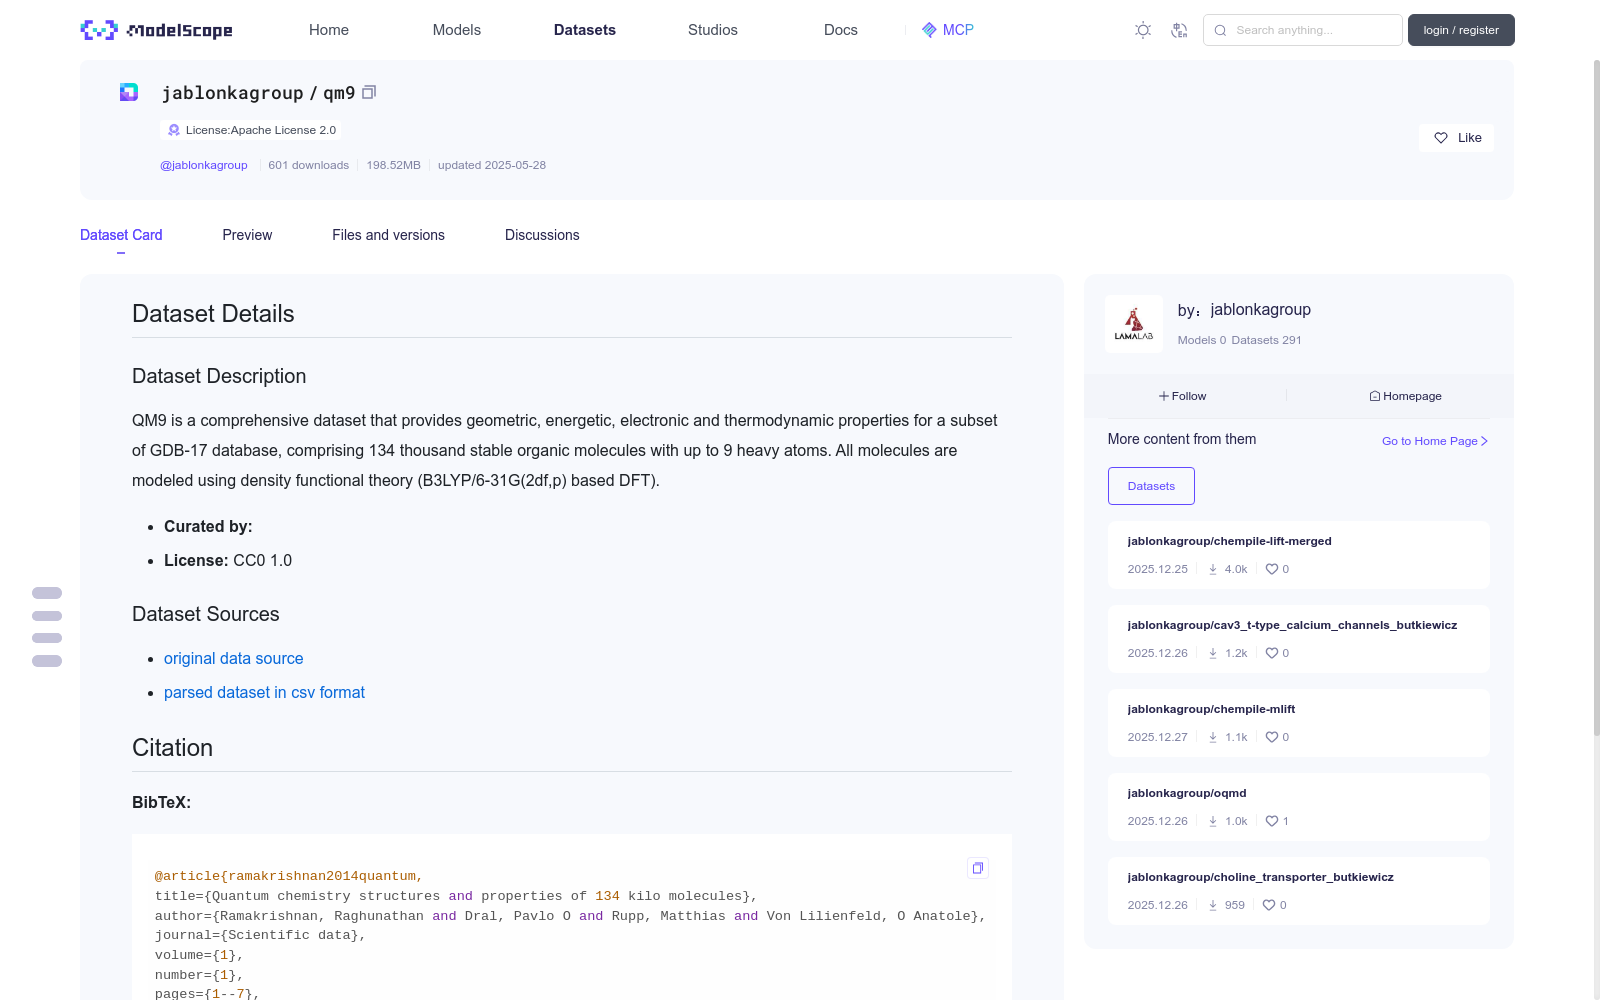Click the search magnifier icon
Viewport: 1600px width, 1000px height.
[1220, 30]
